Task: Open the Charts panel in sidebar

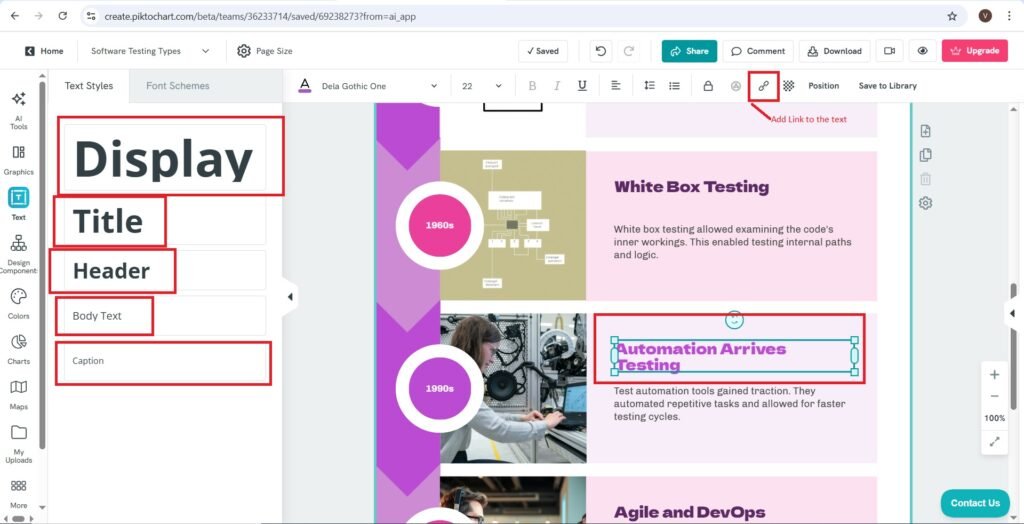Action: click(x=18, y=349)
